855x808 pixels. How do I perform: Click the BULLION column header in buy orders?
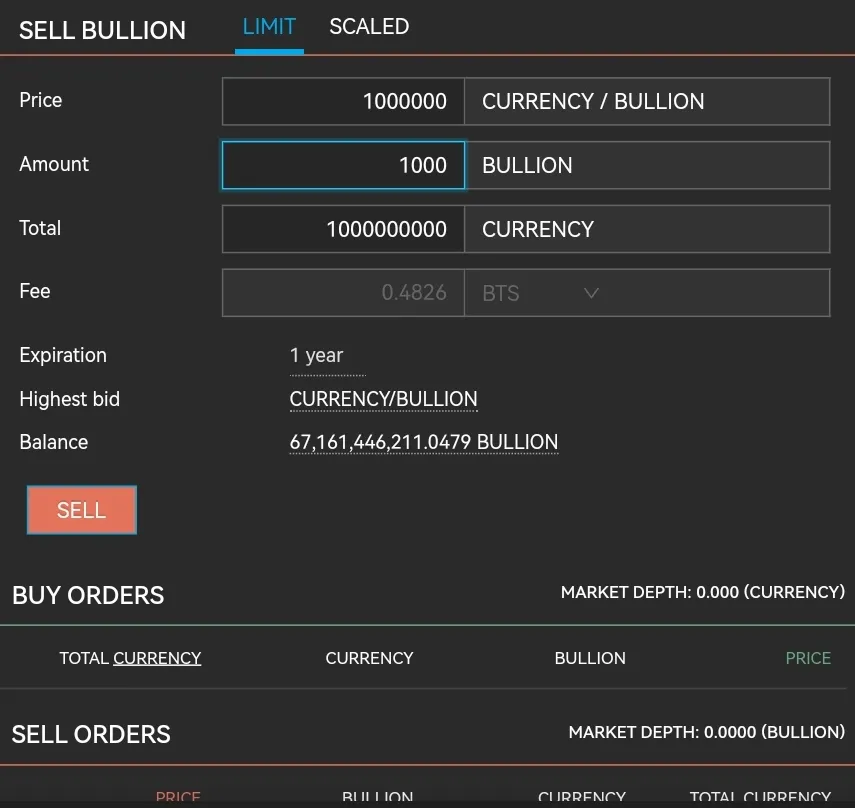[590, 658]
